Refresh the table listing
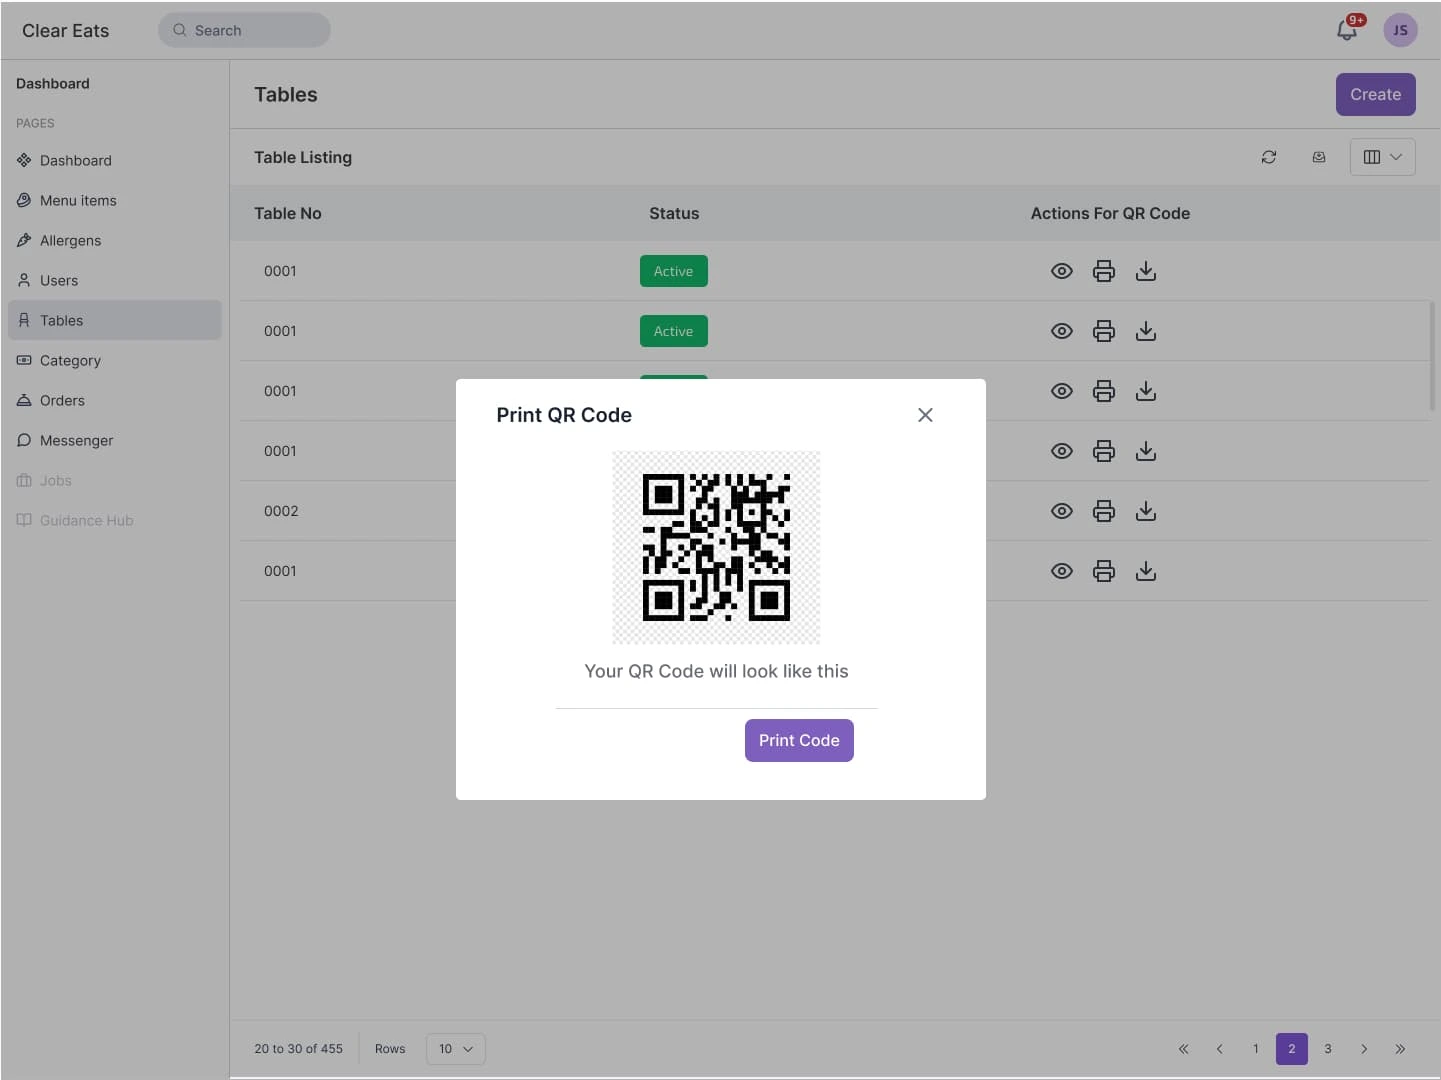 [x=1269, y=157]
